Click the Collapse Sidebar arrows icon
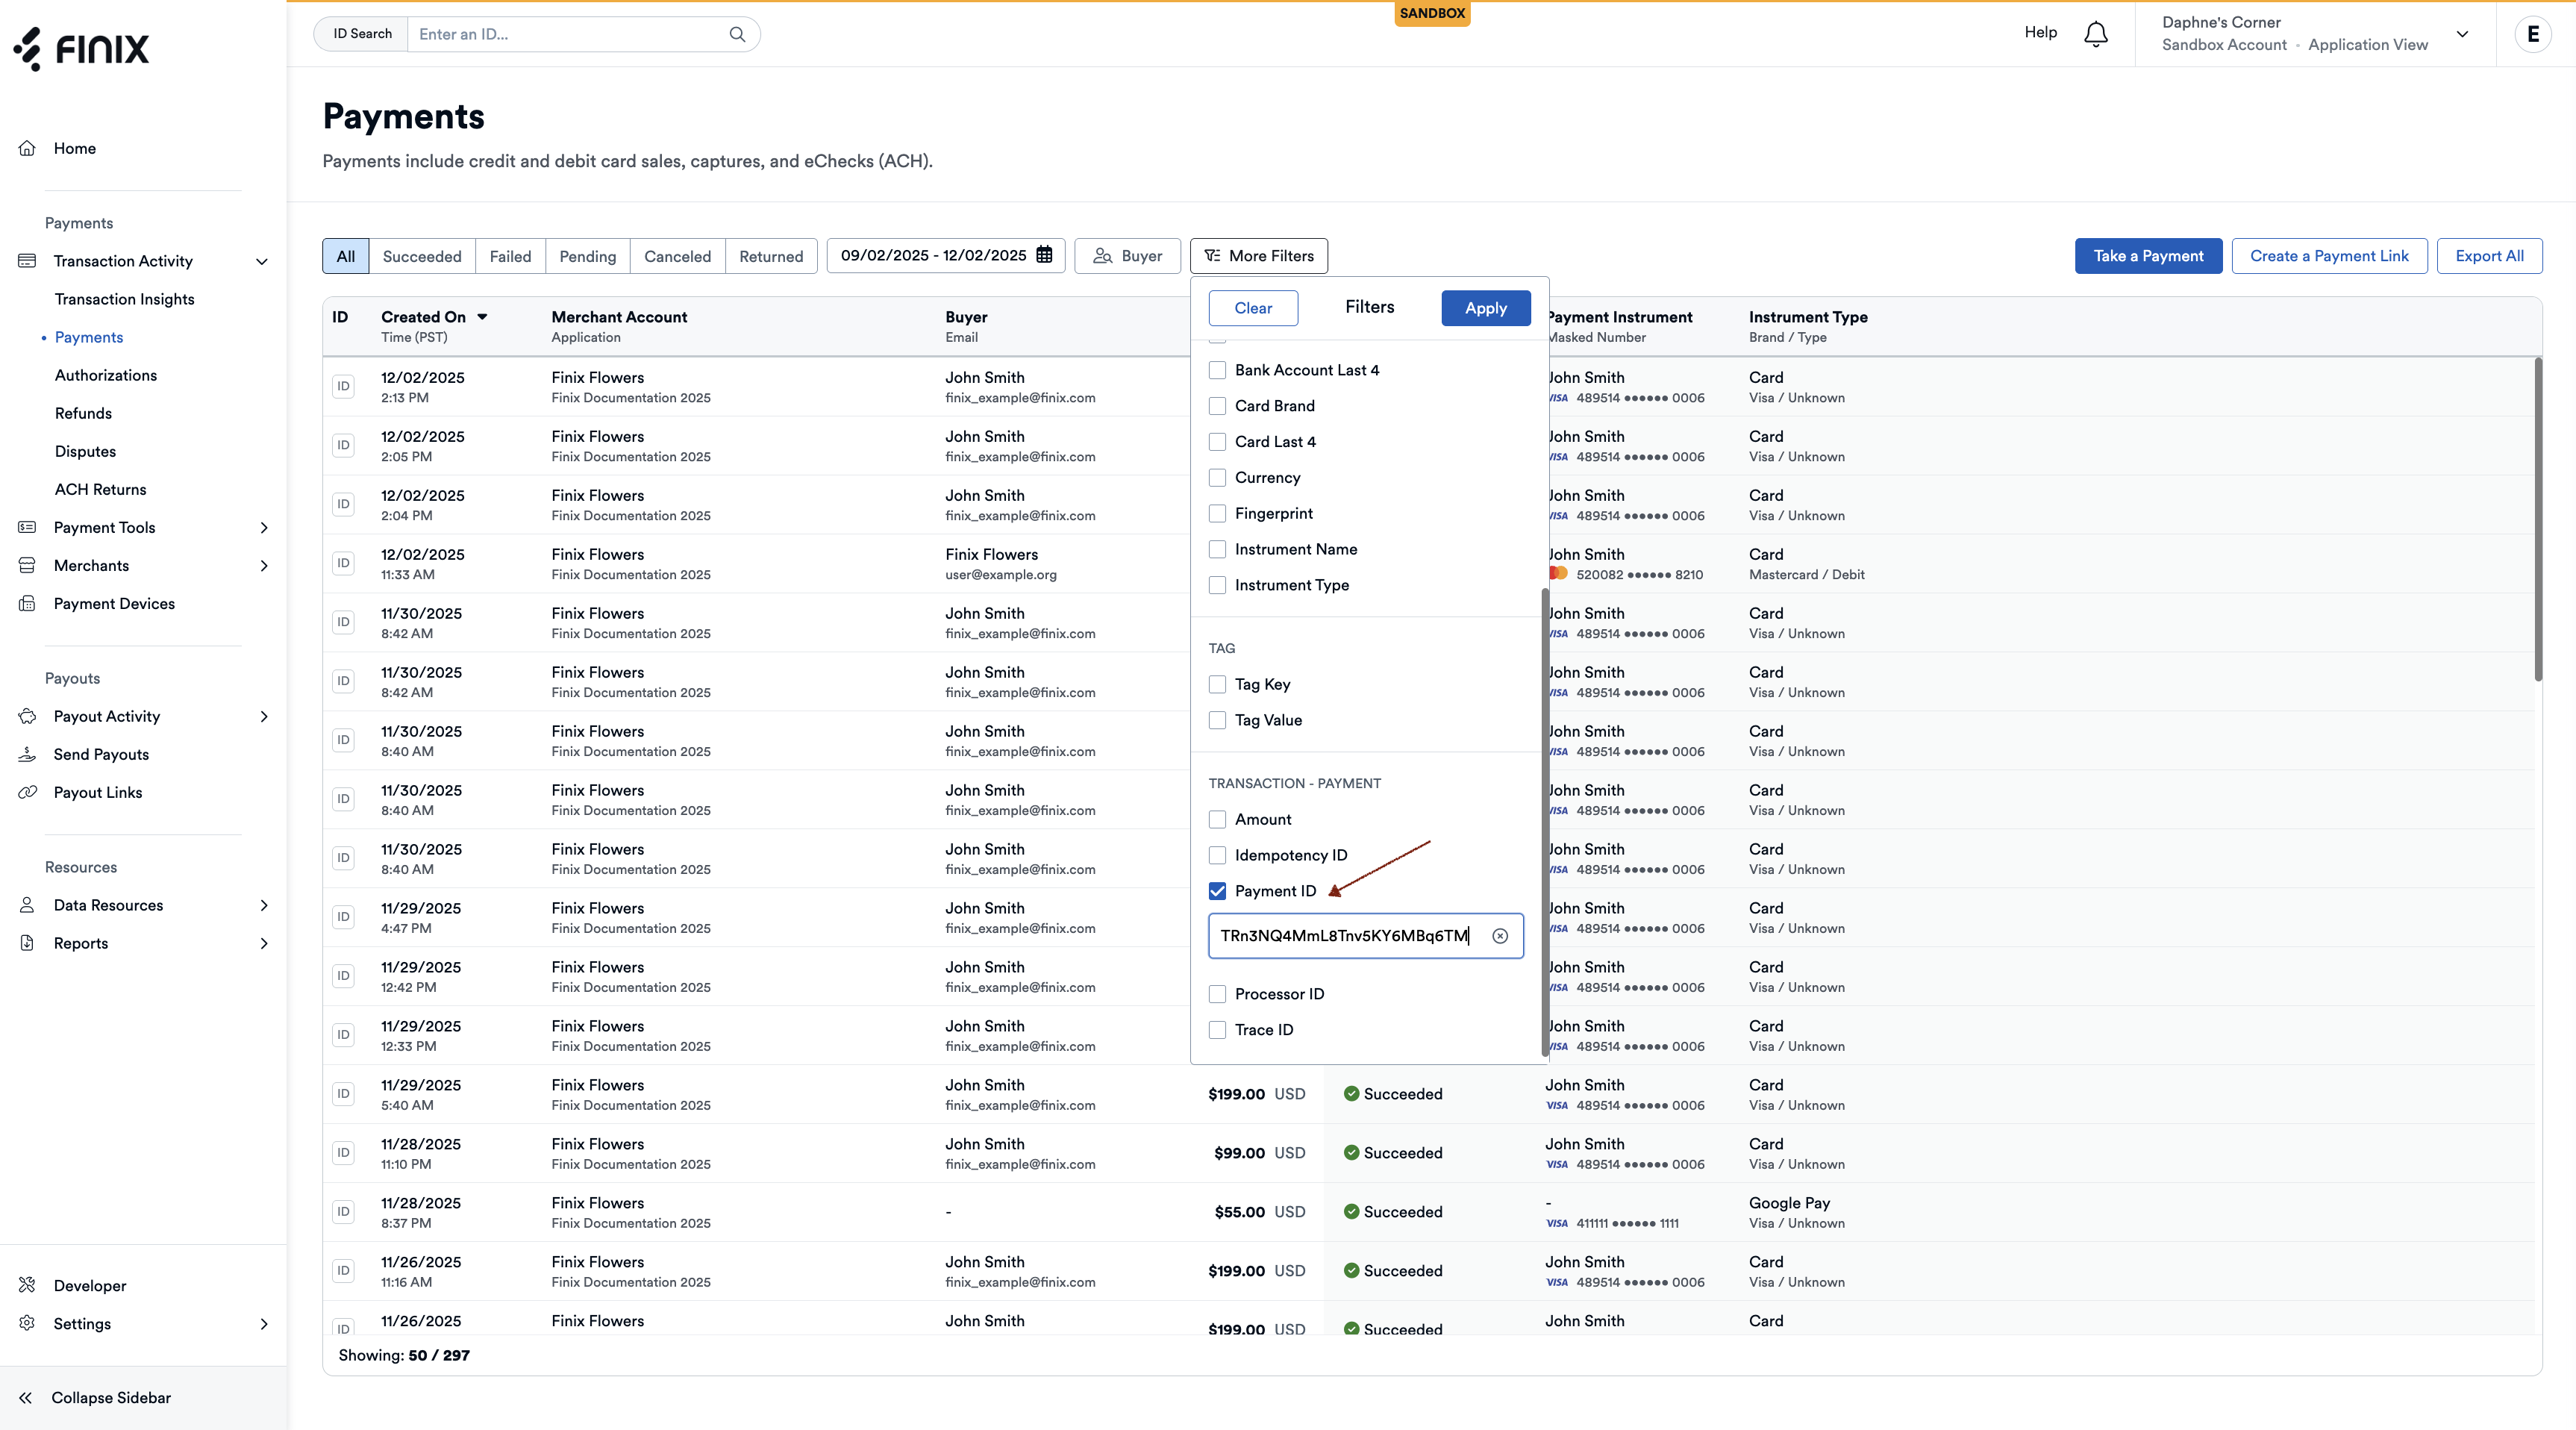The width and height of the screenshot is (2576, 1430). pyautogui.click(x=25, y=1397)
